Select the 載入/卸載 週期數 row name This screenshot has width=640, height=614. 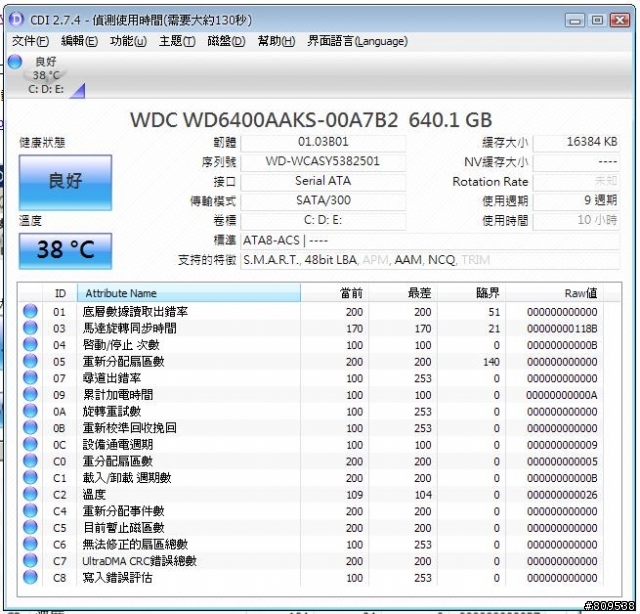pos(127,478)
